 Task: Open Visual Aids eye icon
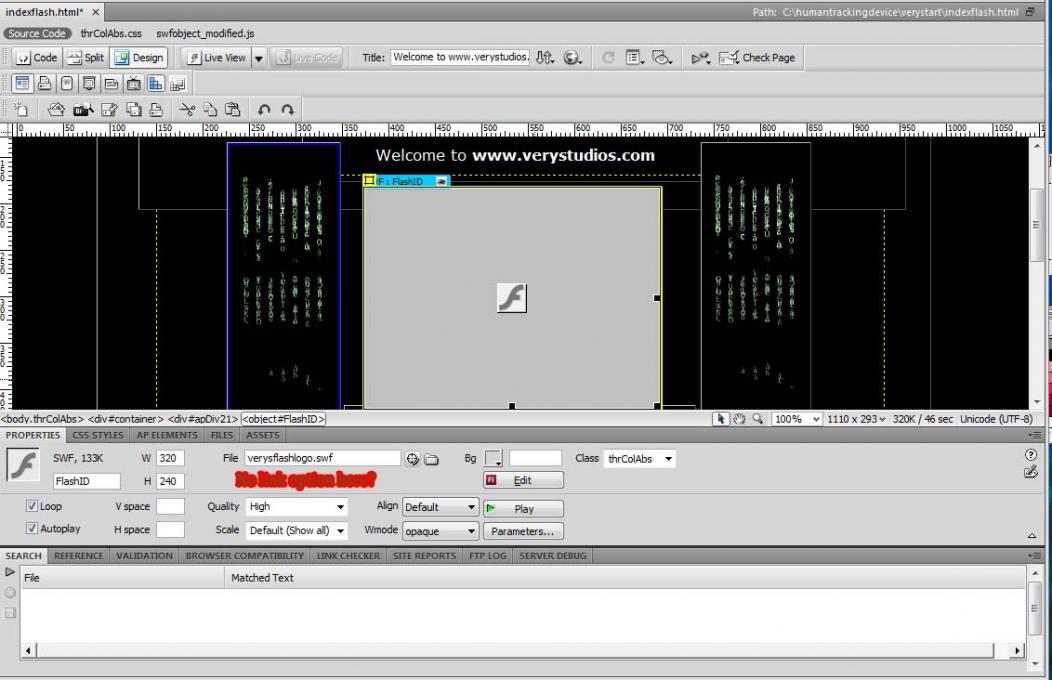662,58
